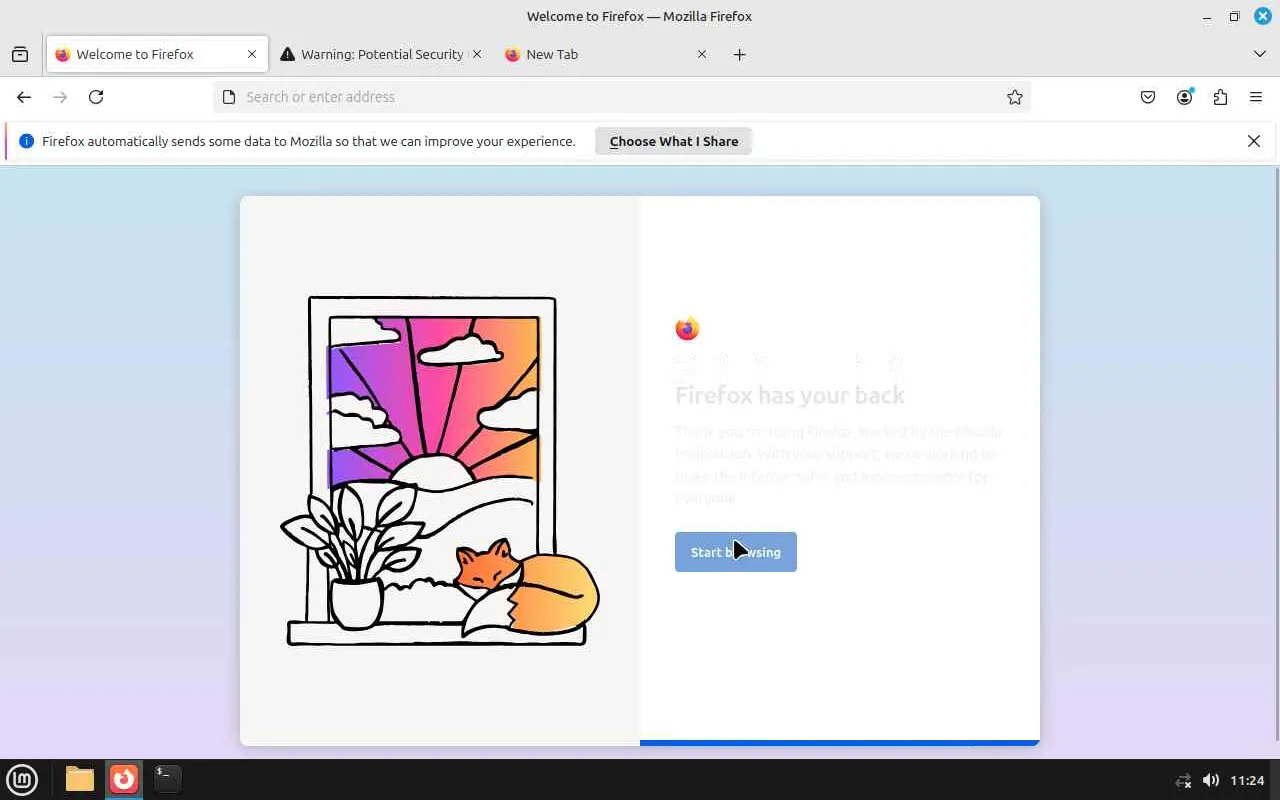Click the Firefox taskbar icon
The height and width of the screenshot is (800, 1280).
tap(124, 779)
